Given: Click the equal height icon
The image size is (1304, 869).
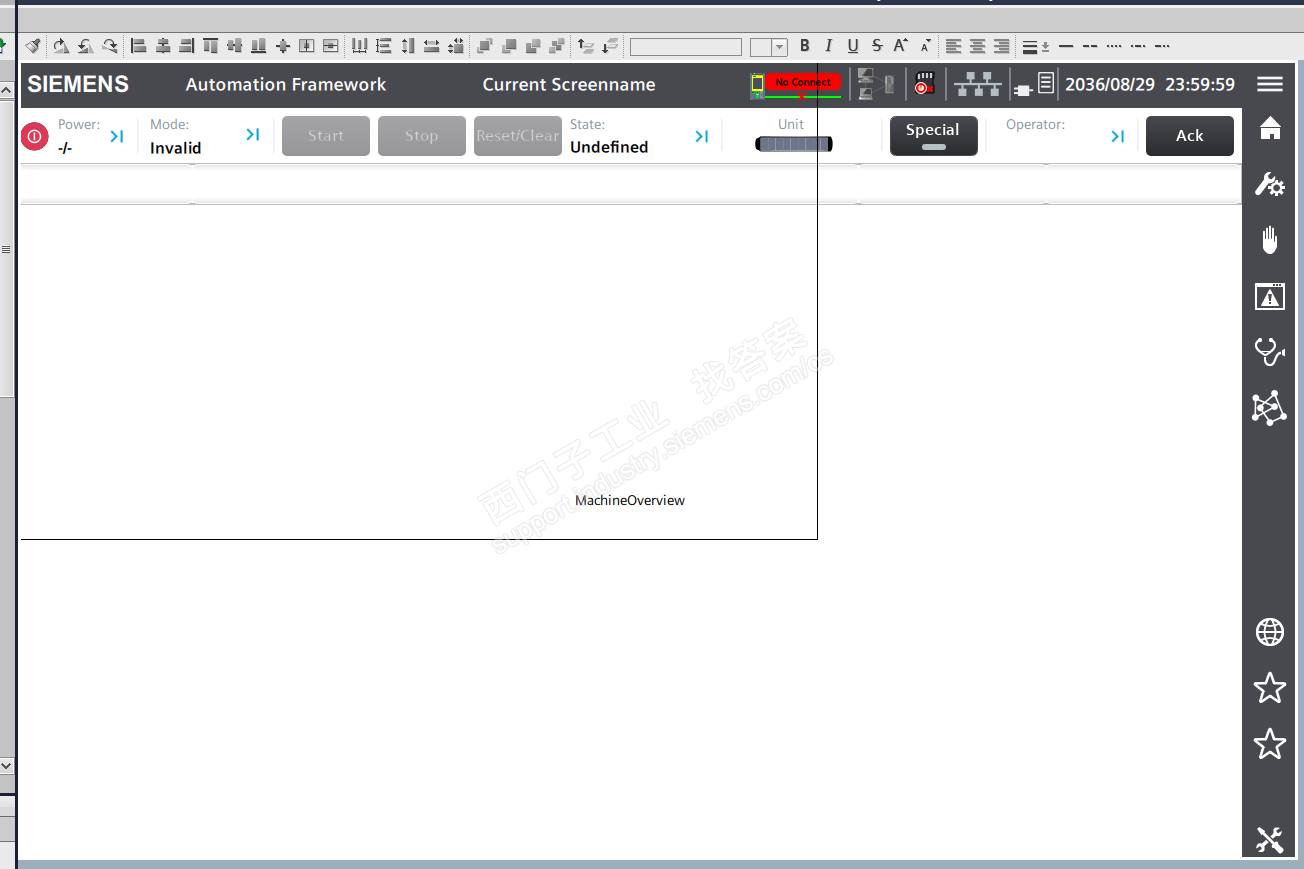Looking at the screenshot, I should [x=408, y=46].
